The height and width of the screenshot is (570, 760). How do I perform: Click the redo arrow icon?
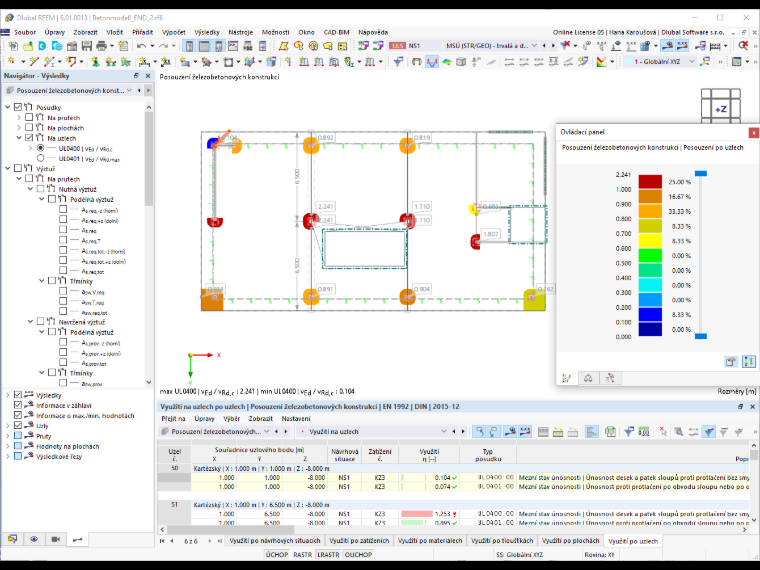coord(163,46)
